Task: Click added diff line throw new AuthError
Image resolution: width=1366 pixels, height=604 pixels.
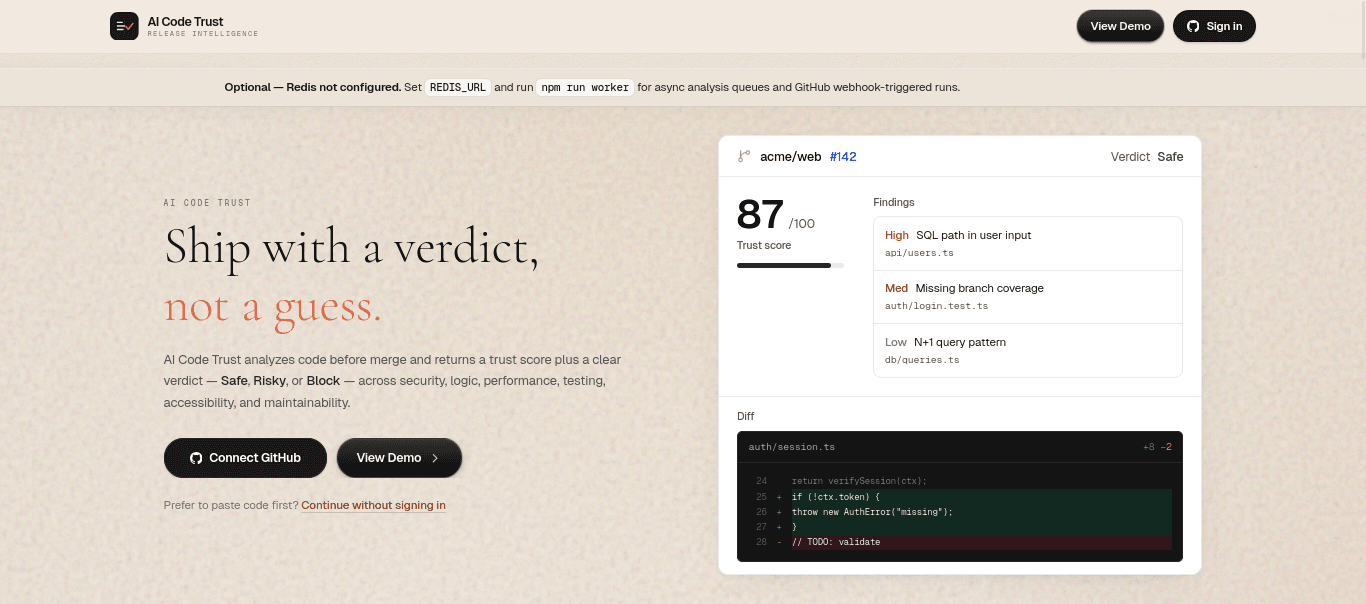Action: point(960,511)
